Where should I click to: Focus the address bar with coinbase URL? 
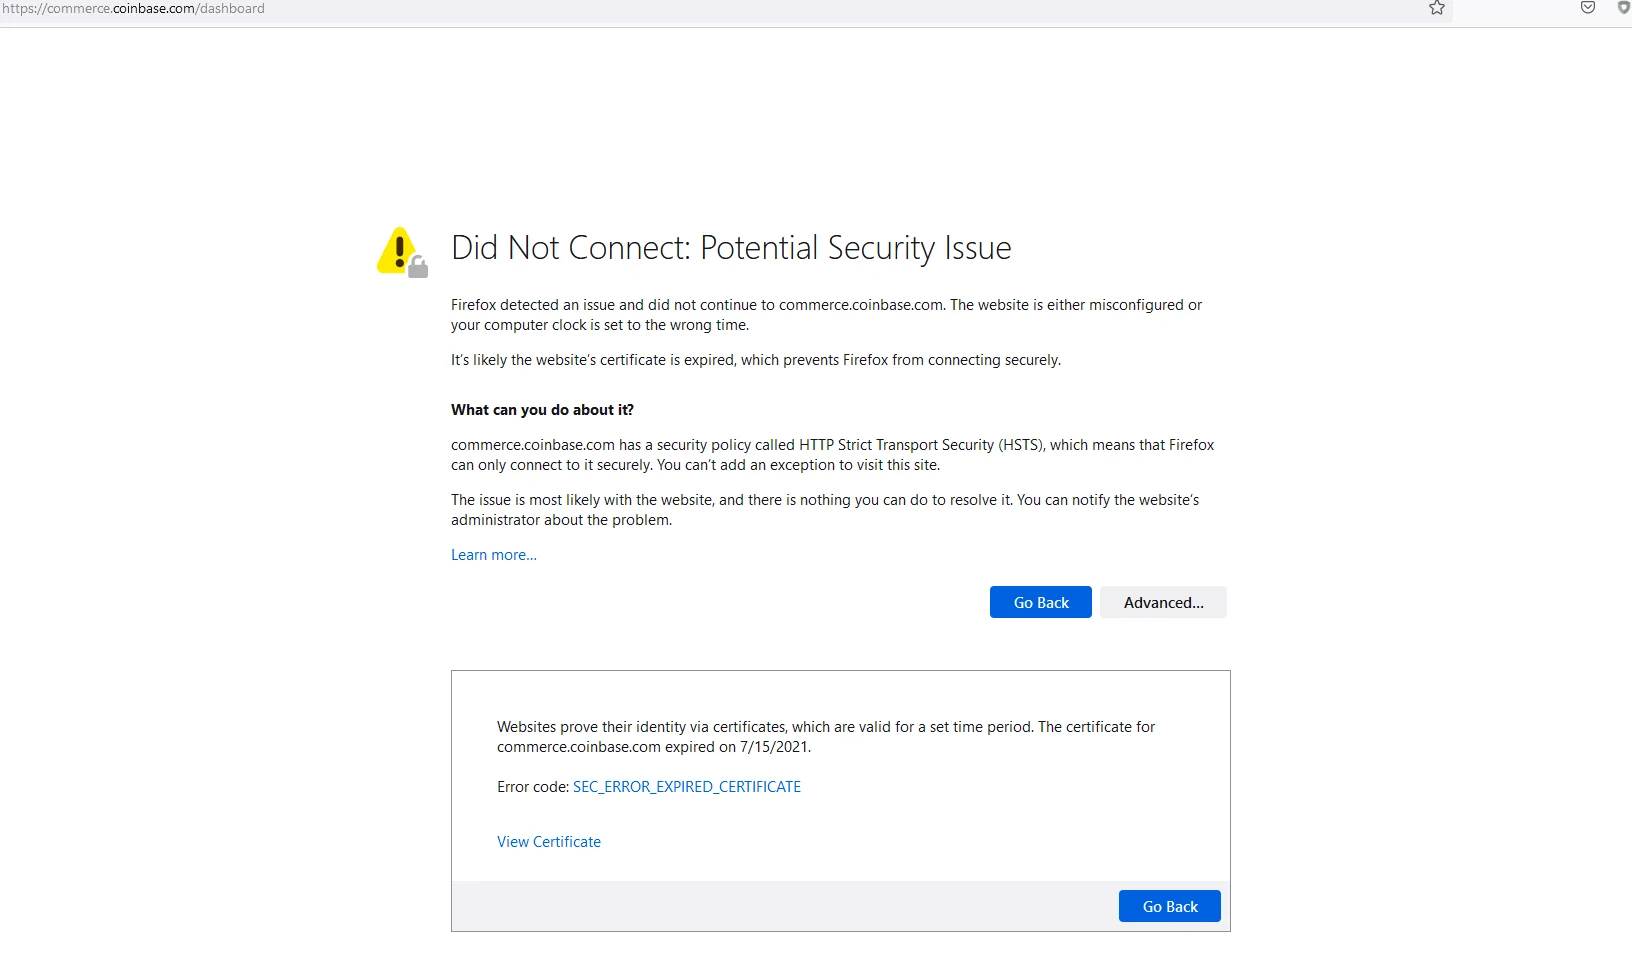700,9
